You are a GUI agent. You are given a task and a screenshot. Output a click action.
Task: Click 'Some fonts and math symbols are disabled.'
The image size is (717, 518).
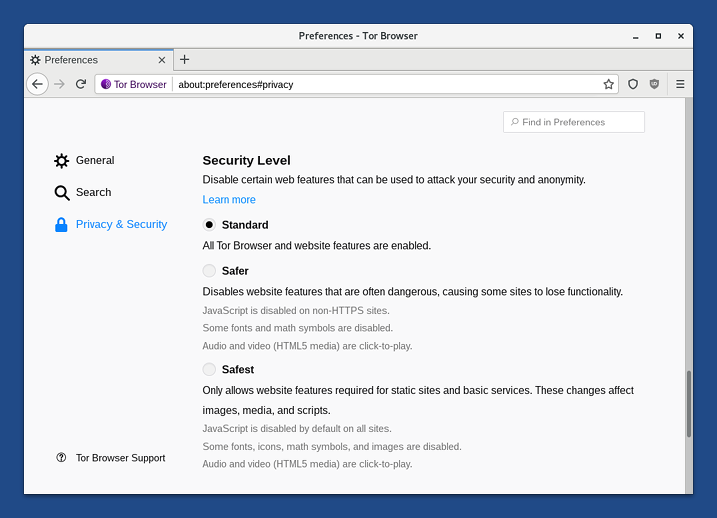point(298,328)
